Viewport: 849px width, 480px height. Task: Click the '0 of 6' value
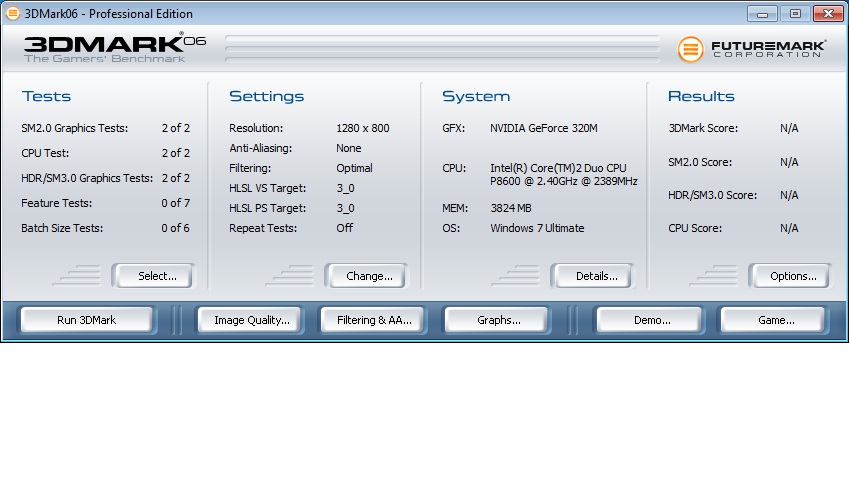point(175,228)
